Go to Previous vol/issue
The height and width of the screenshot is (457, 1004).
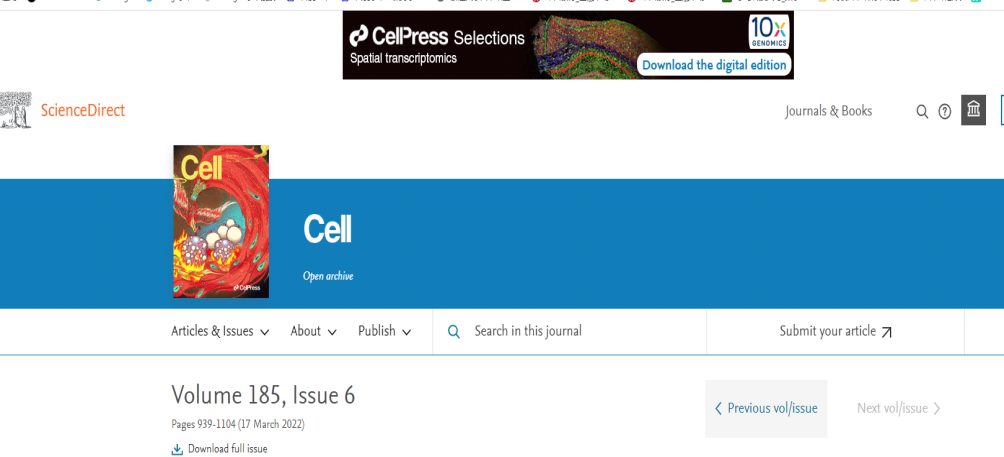click(x=772, y=408)
